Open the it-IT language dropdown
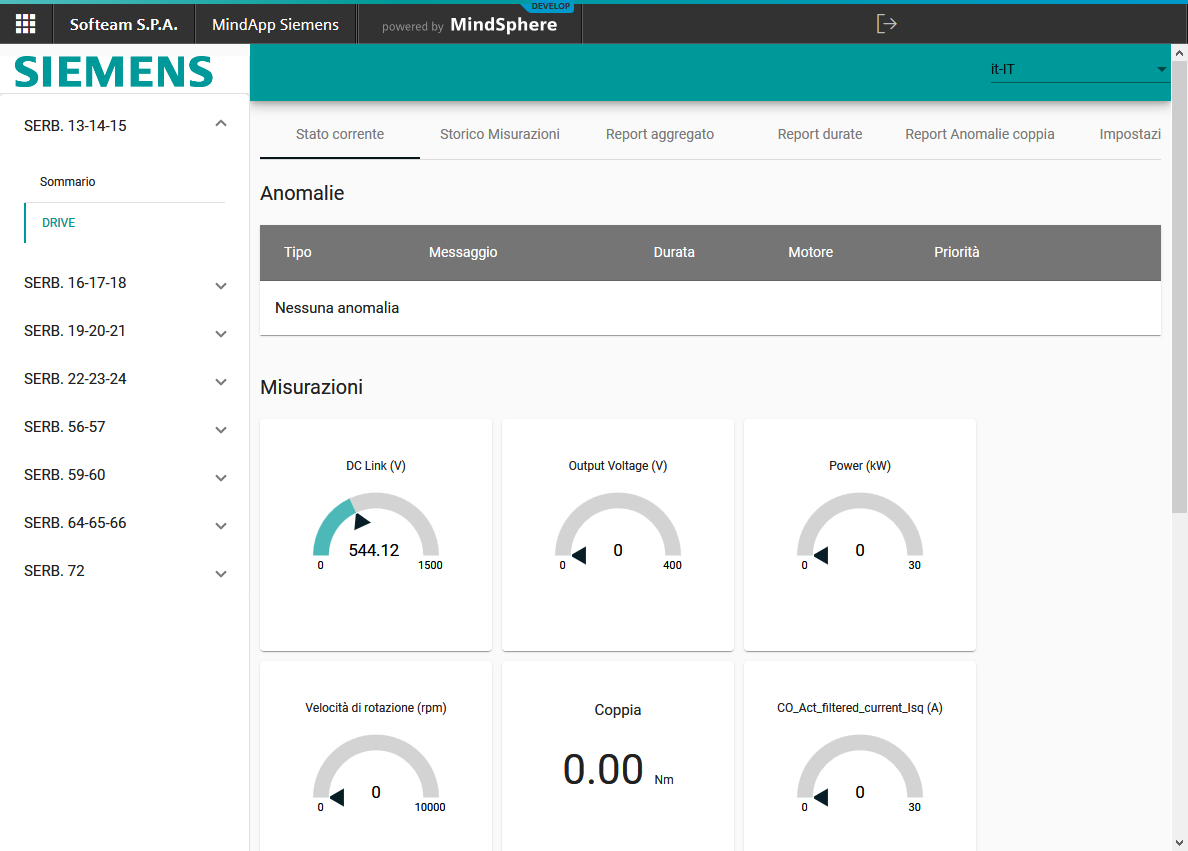Screen dimensions: 1188x851 coord(1078,70)
